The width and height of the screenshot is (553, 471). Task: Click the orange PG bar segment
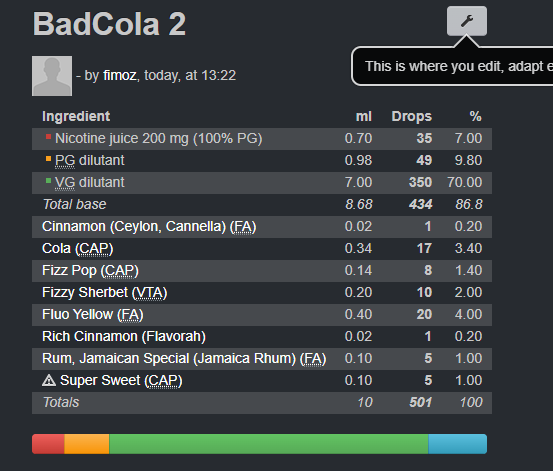pos(87,444)
